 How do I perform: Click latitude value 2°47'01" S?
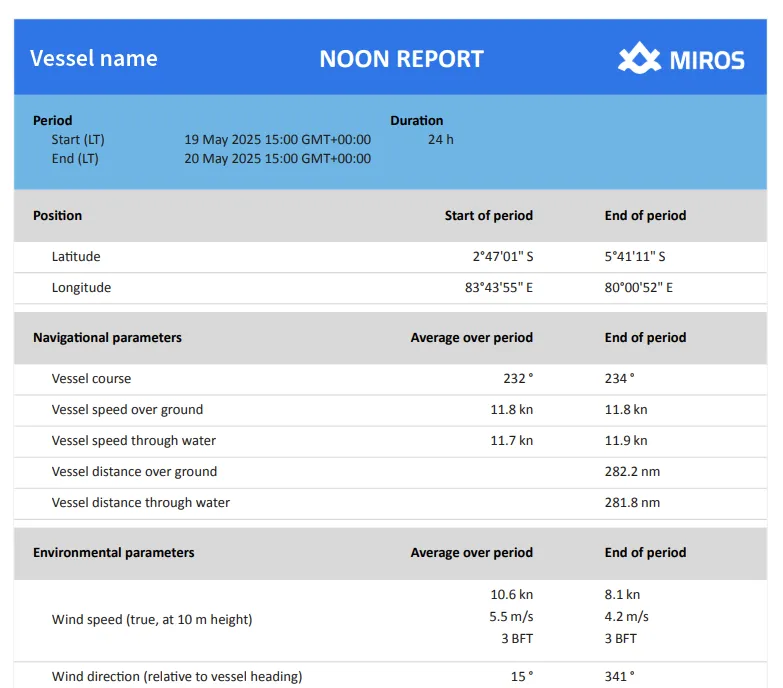503,256
